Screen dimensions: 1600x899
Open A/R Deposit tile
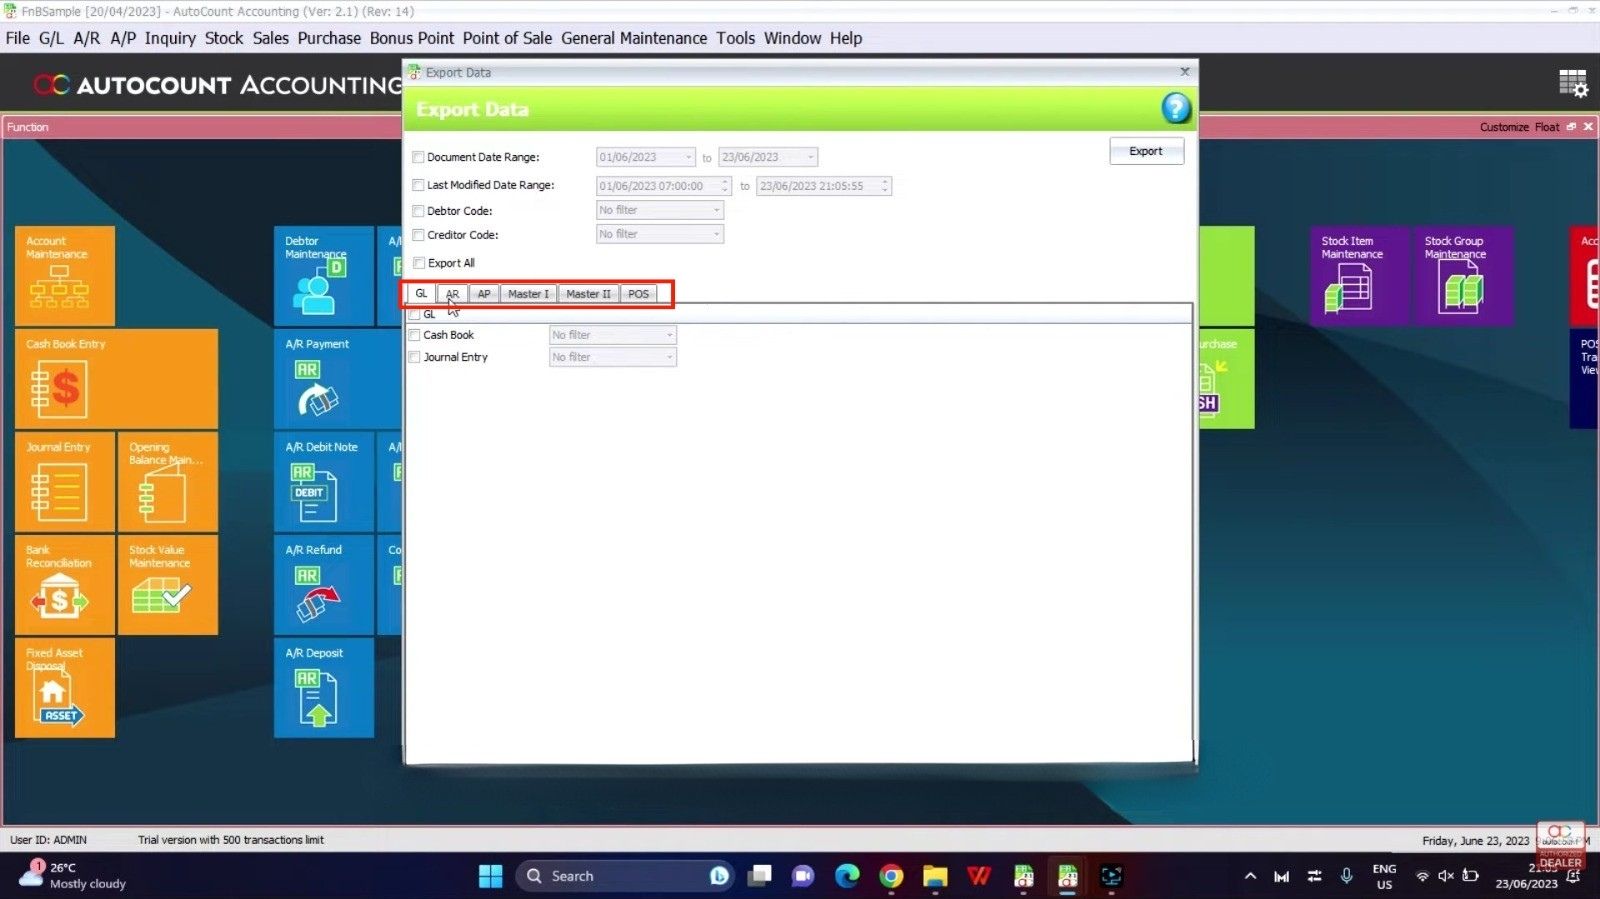coord(324,688)
